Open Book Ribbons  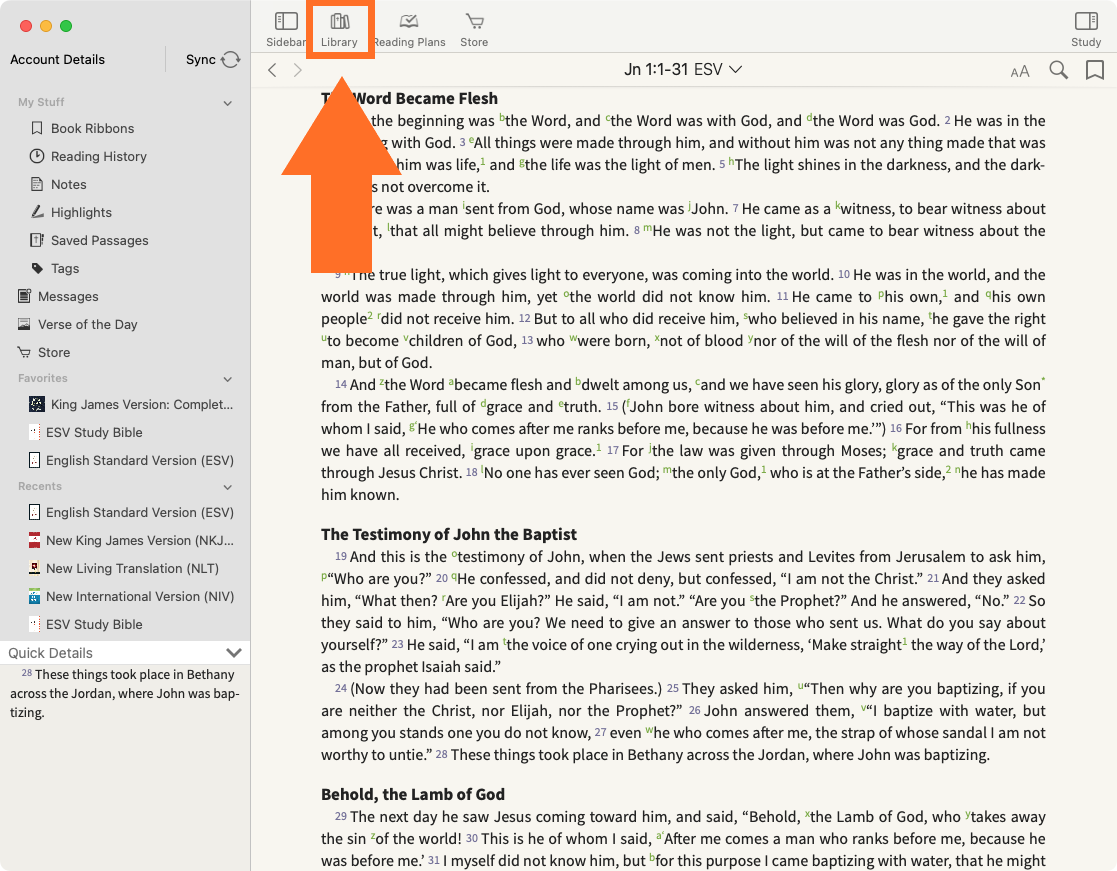[93, 128]
